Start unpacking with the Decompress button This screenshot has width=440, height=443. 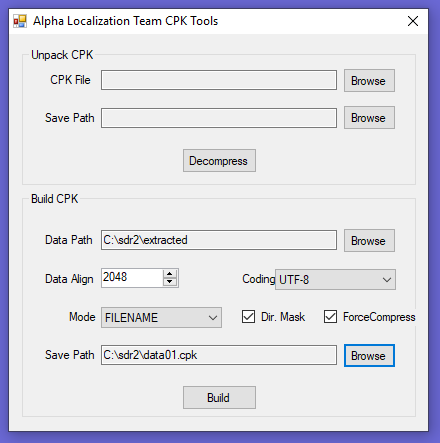(x=219, y=161)
